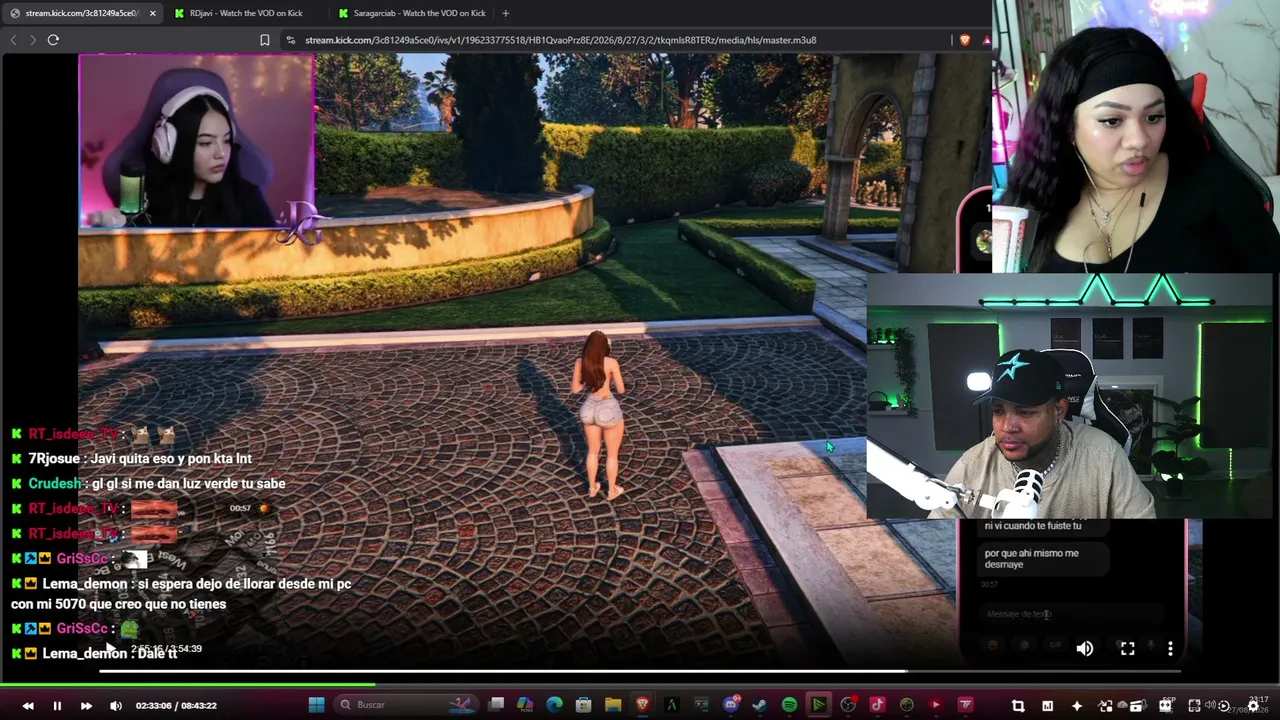Close the stream.kick.com tab
This screenshot has width=1280, height=720.
[x=153, y=13]
